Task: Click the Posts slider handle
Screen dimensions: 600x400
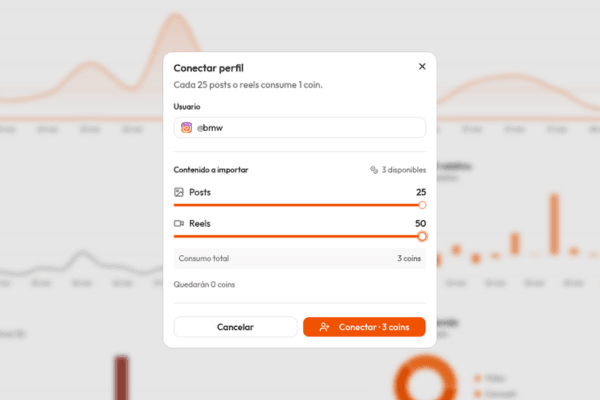Action: click(x=422, y=205)
